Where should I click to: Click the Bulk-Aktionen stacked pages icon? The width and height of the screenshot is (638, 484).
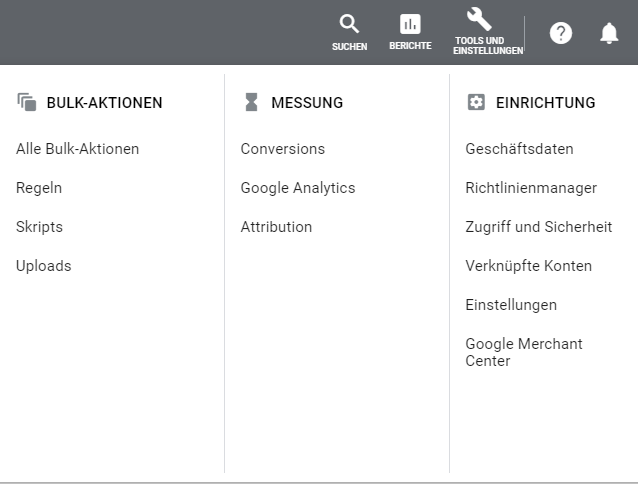tap(27, 102)
